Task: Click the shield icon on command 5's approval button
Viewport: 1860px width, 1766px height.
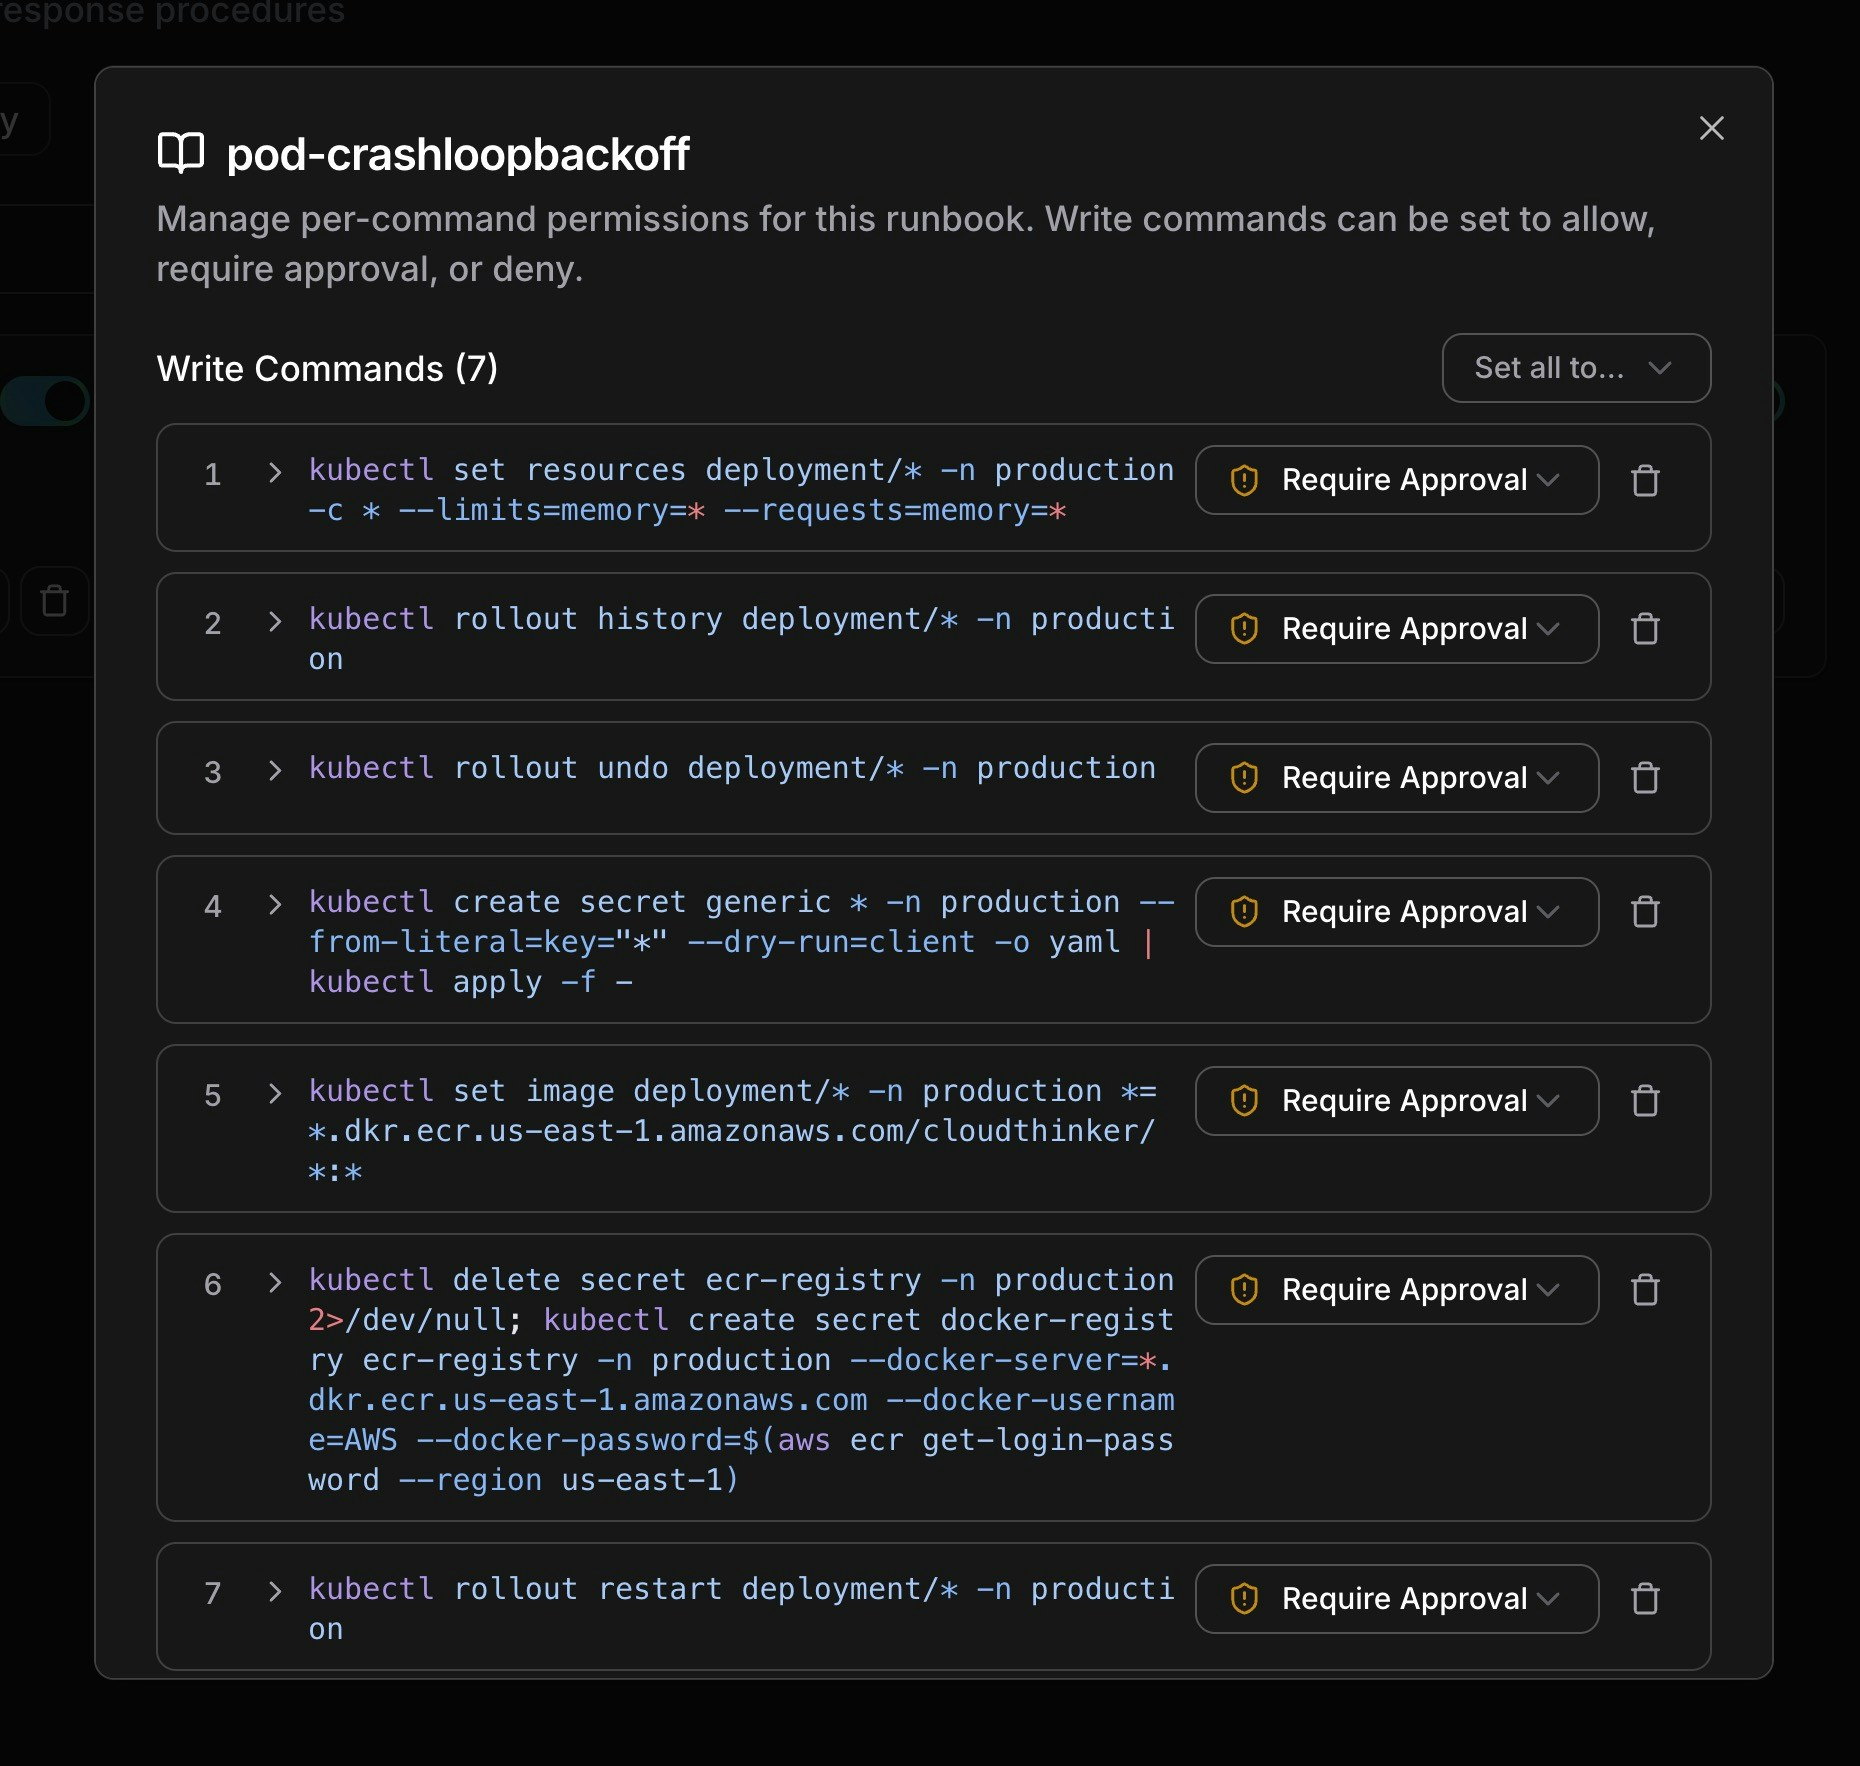Action: (x=1243, y=1100)
